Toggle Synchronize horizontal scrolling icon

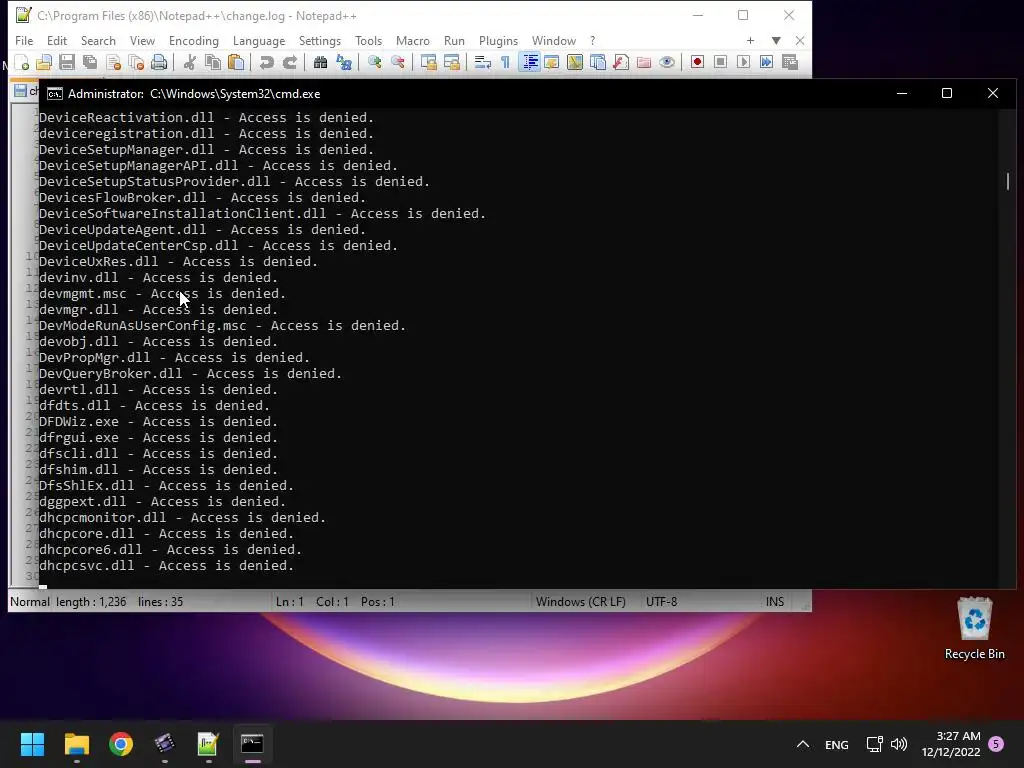coord(452,62)
